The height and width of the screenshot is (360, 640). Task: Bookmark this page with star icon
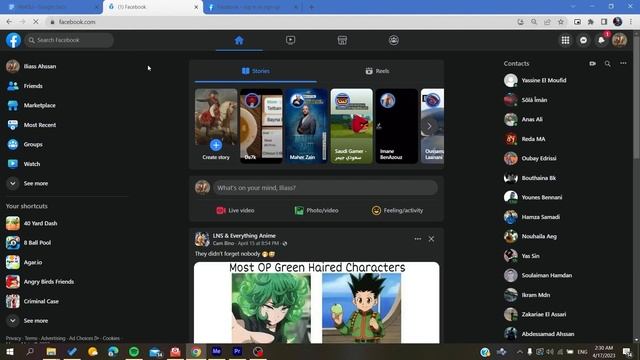click(561, 22)
